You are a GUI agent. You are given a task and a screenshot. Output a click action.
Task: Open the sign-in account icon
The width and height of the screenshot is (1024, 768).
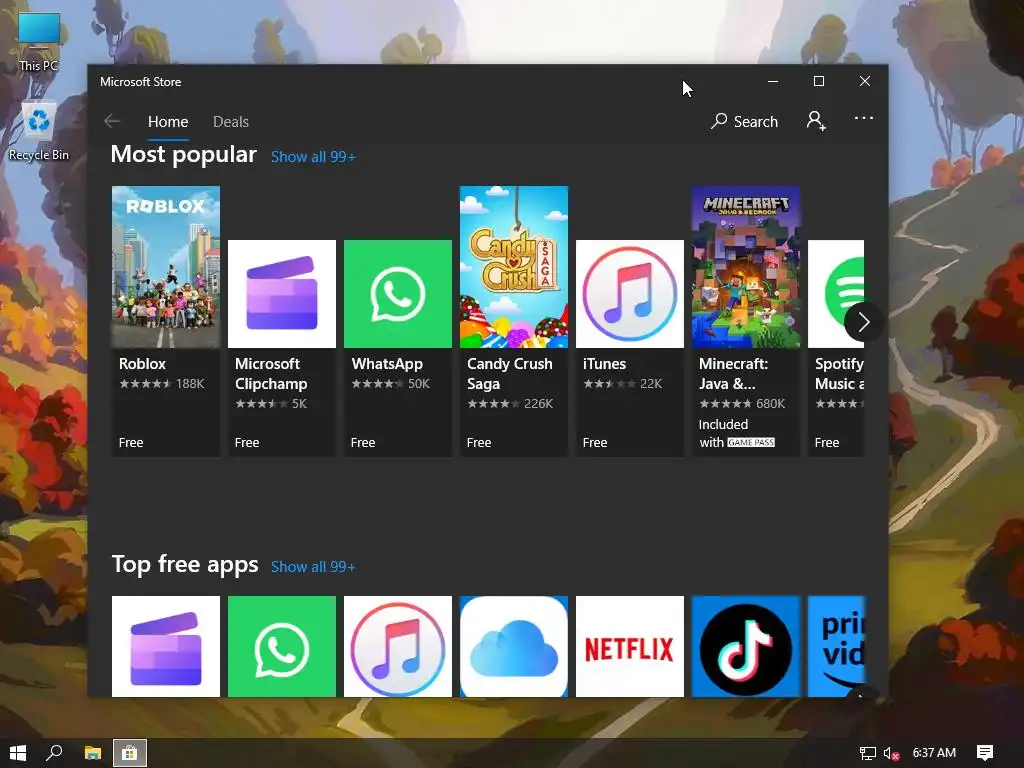[816, 121]
